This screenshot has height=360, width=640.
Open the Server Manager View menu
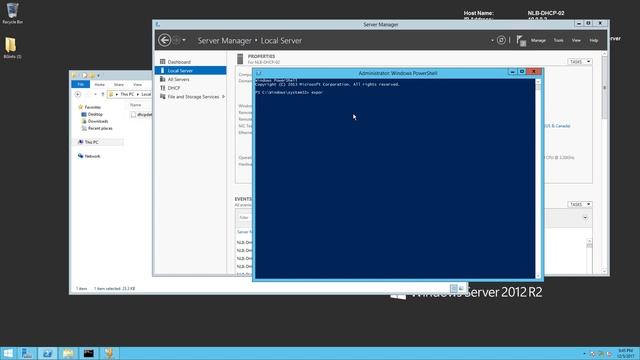(x=576, y=40)
